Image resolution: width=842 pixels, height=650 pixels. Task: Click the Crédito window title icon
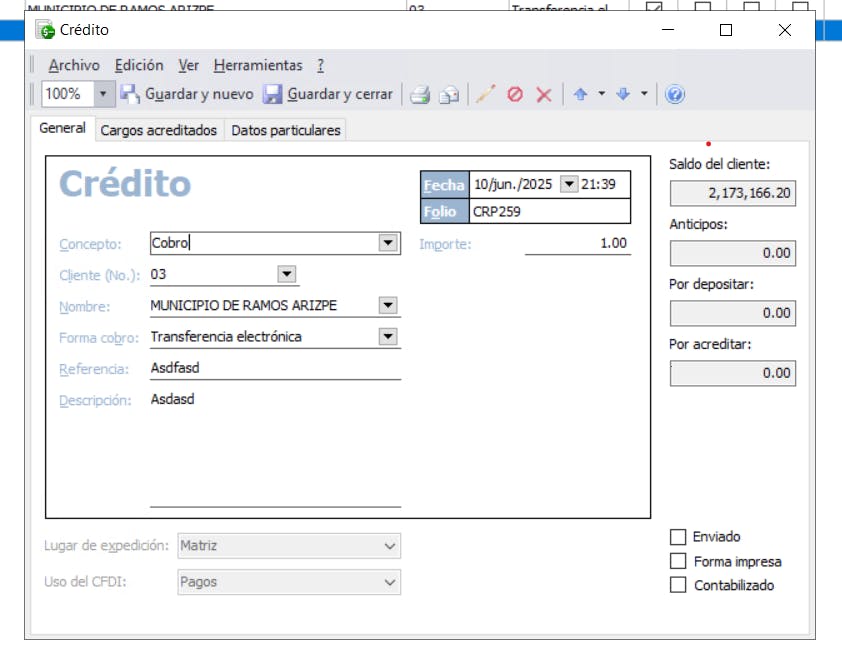[x=45, y=30]
